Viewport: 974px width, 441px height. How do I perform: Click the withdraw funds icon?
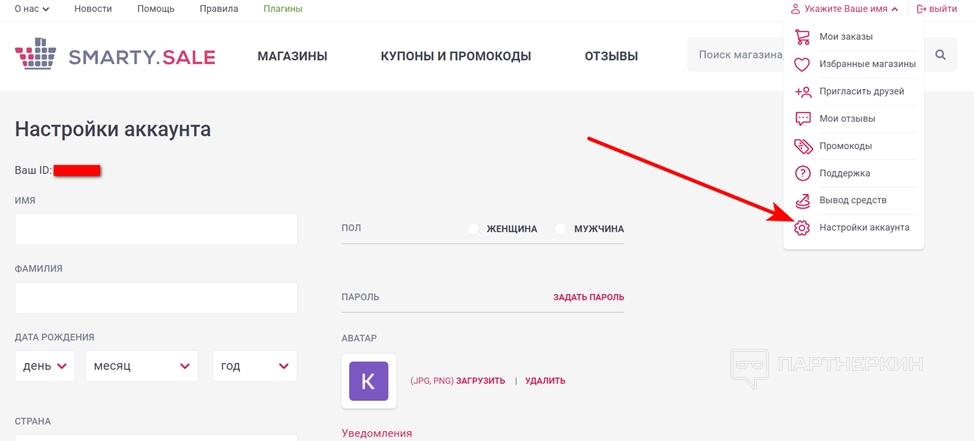click(x=802, y=200)
